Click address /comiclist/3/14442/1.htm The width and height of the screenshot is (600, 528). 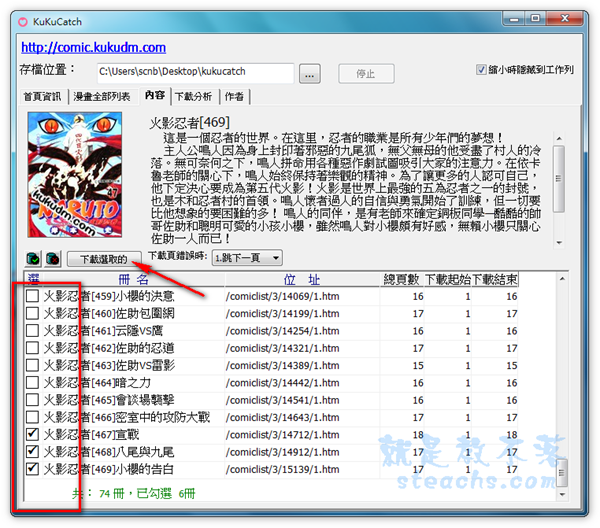tap(282, 383)
